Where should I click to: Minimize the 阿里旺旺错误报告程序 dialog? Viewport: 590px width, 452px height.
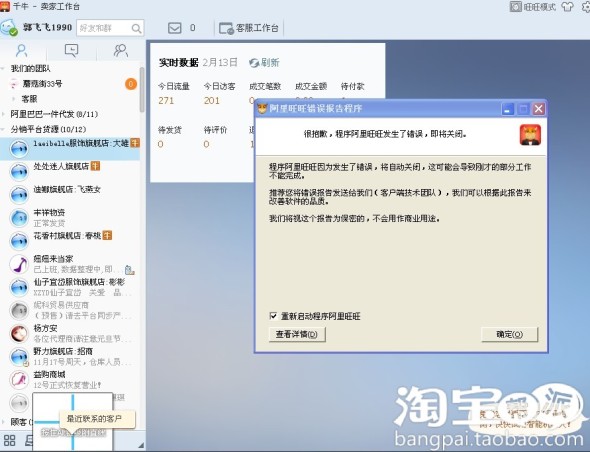(x=508, y=109)
